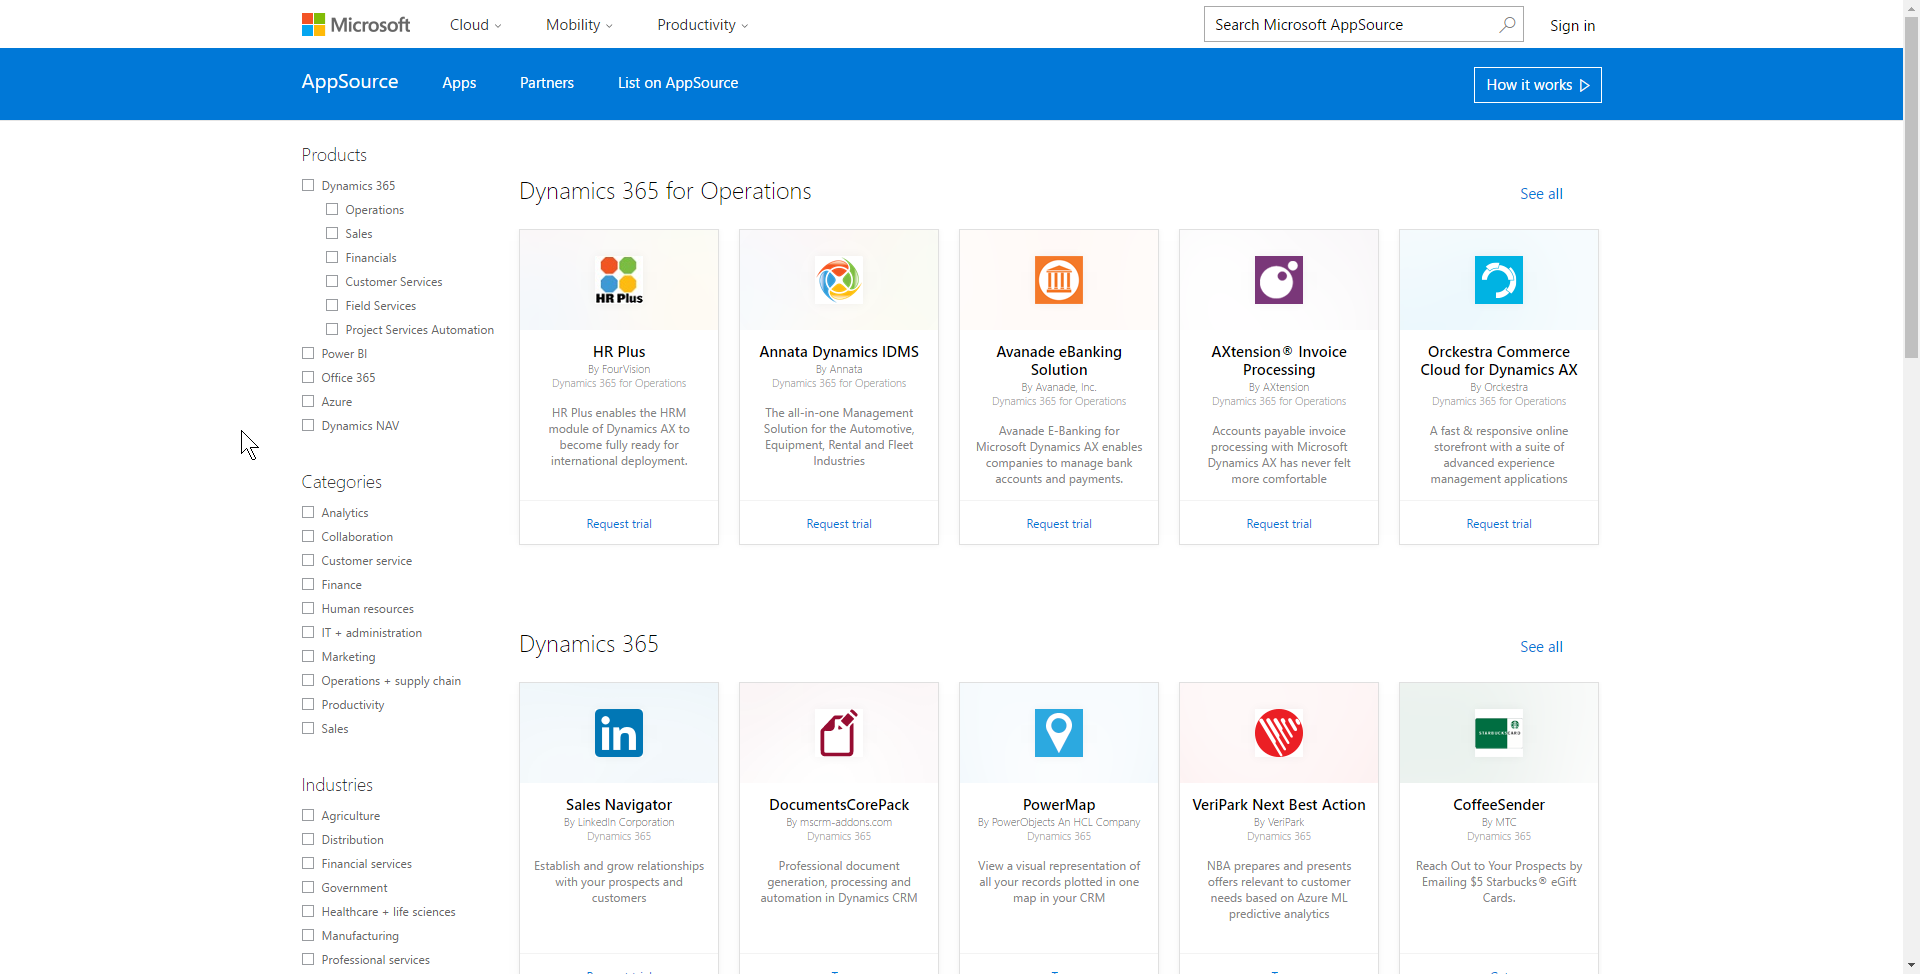Expand the Cloud dropdown menu

point(475,25)
